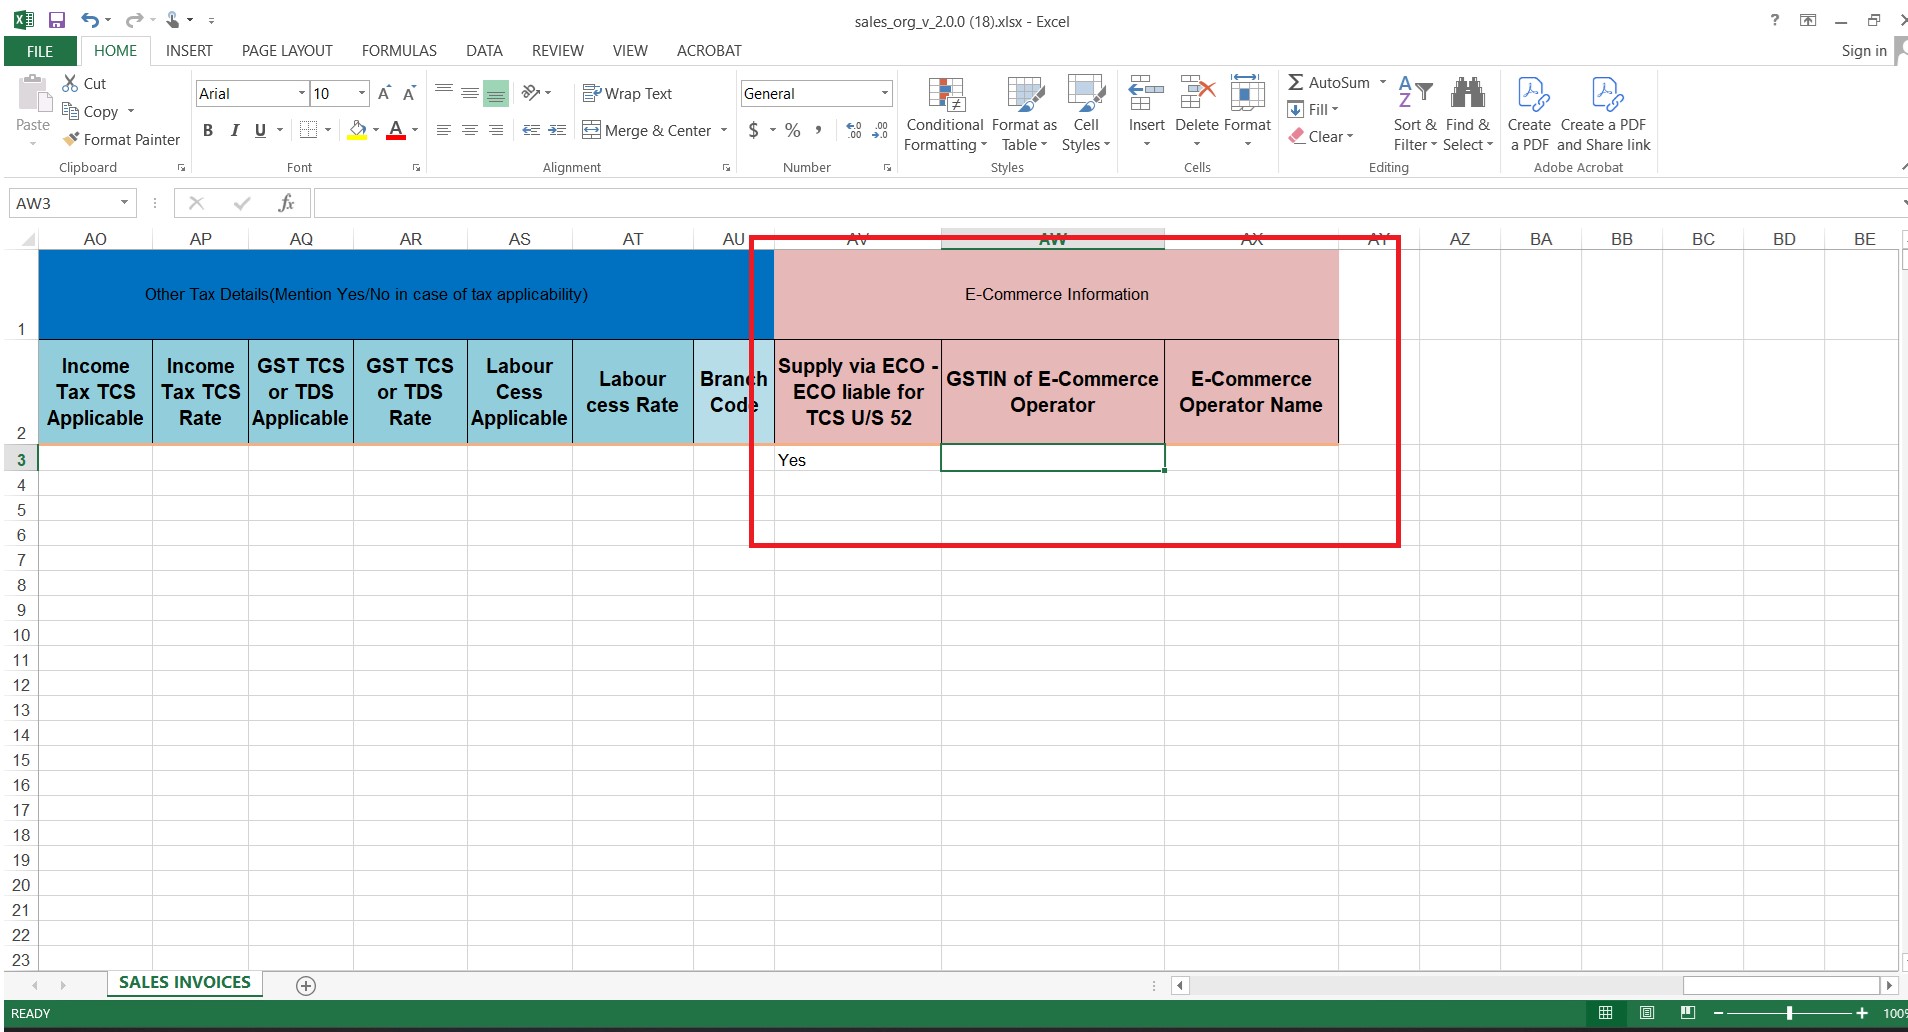Switch to the FORMULAS tab

point(399,51)
